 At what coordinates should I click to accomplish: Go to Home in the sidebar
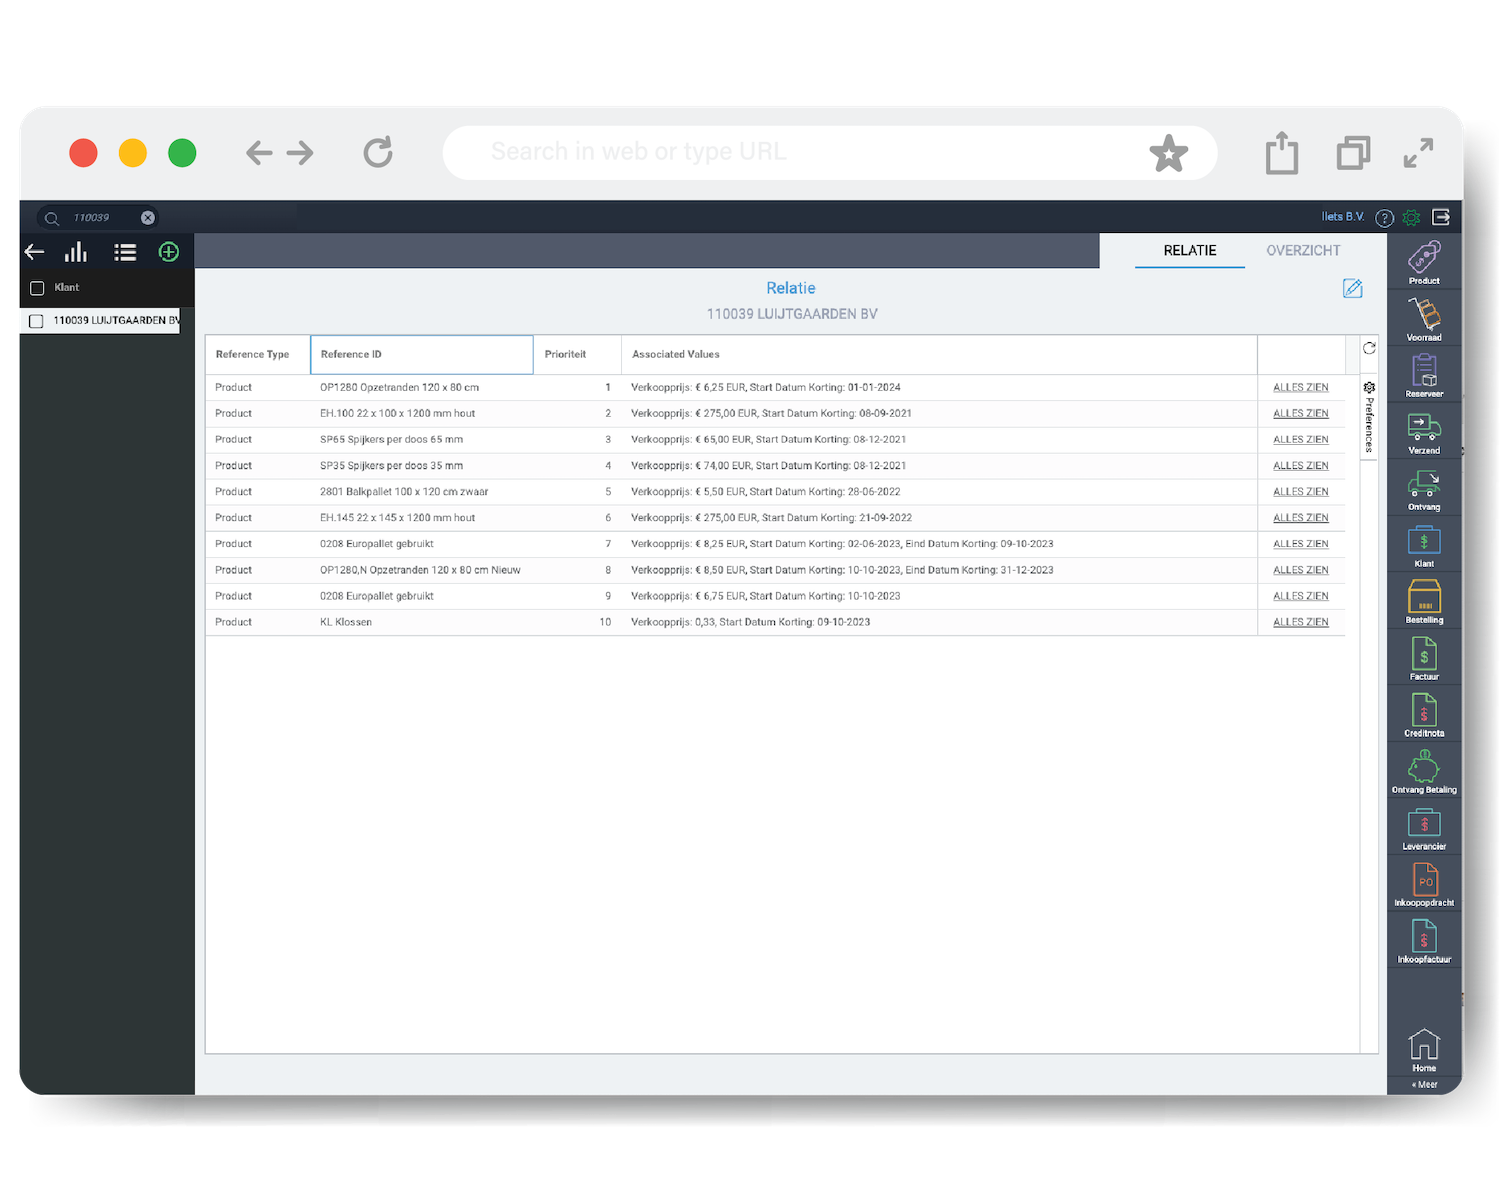(1424, 1050)
